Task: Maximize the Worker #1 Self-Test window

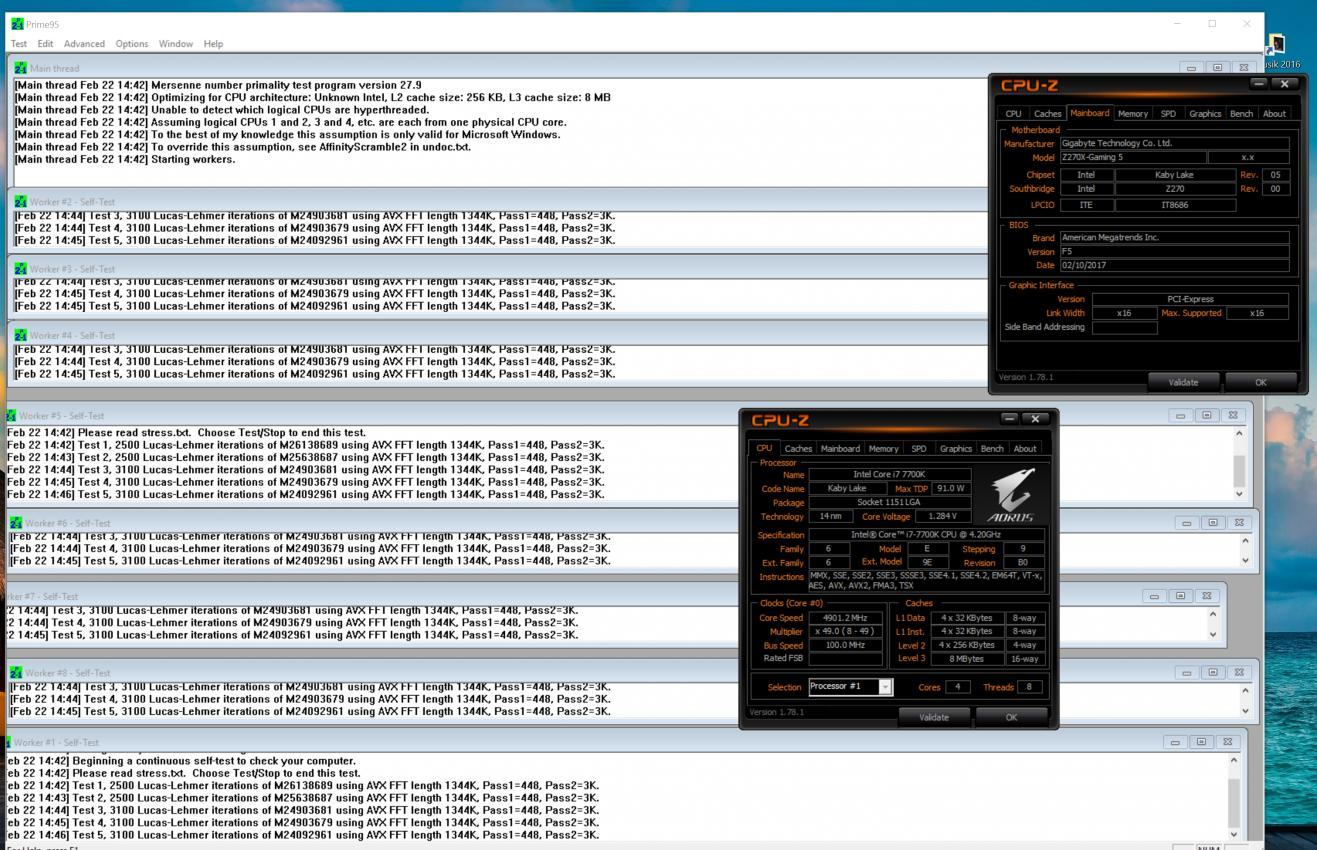Action: click(x=1201, y=742)
